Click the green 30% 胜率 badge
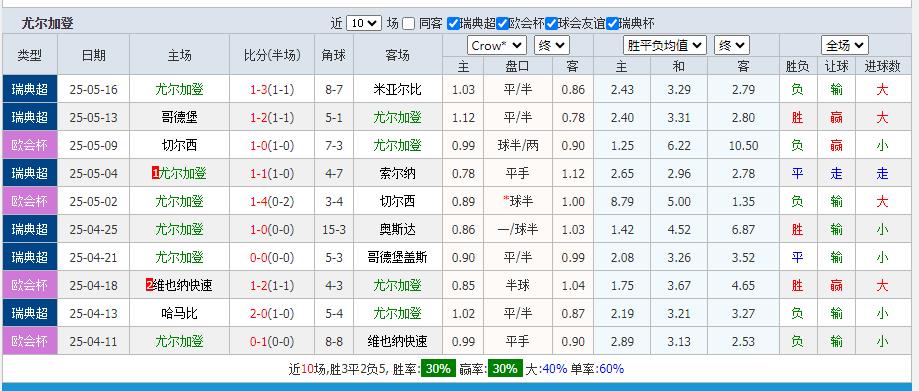The width and height of the screenshot is (919, 391). point(437,369)
